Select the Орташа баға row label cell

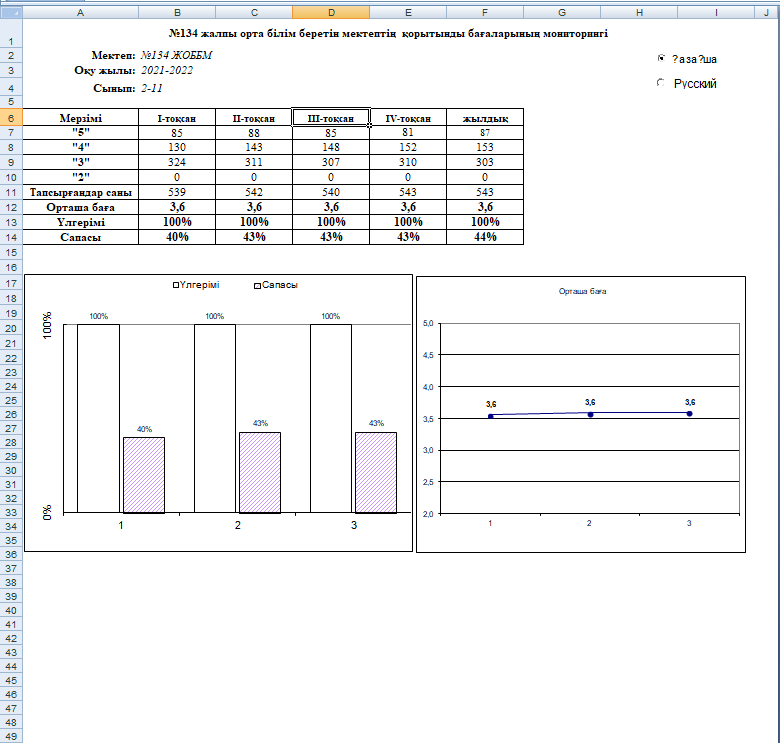[80, 206]
